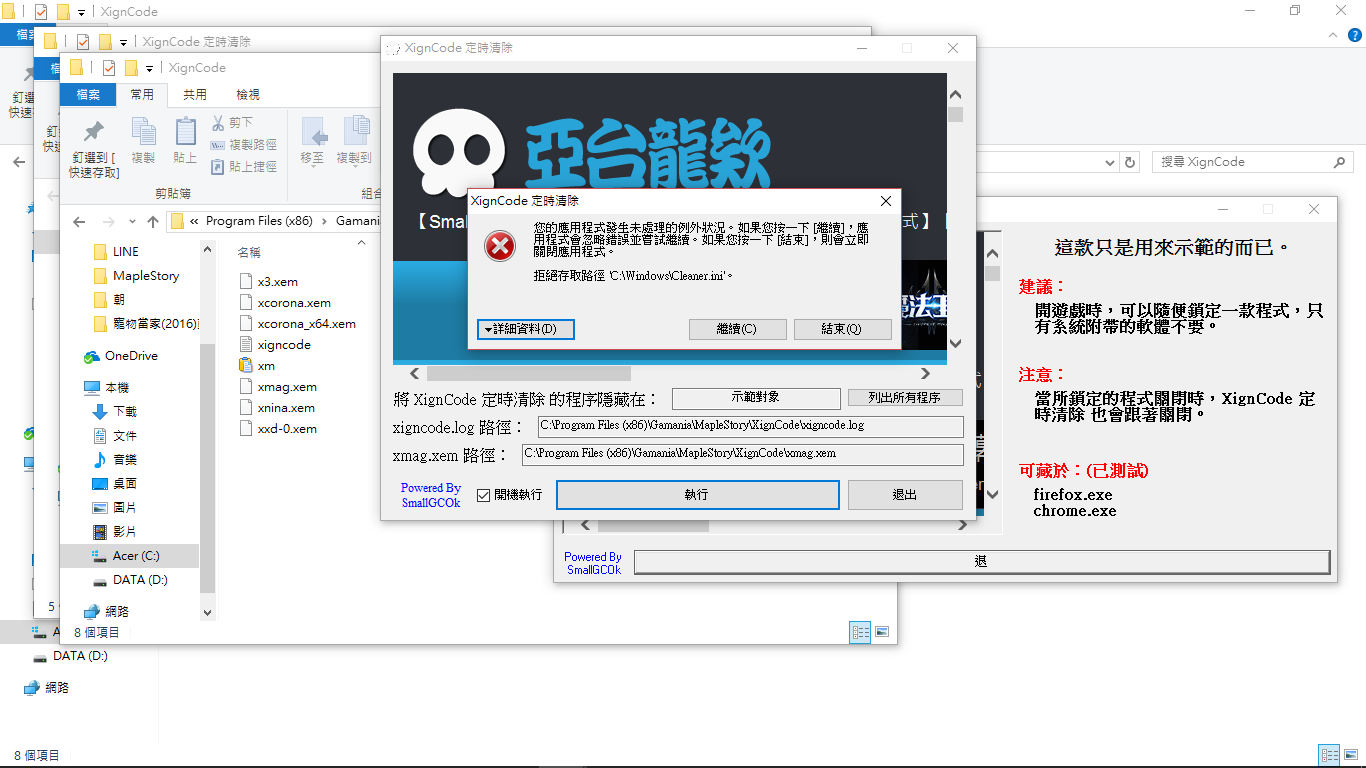Click 貼上捷徑 Paste shortcut in ribbon
Screen dimensions: 1366x768
(244, 167)
